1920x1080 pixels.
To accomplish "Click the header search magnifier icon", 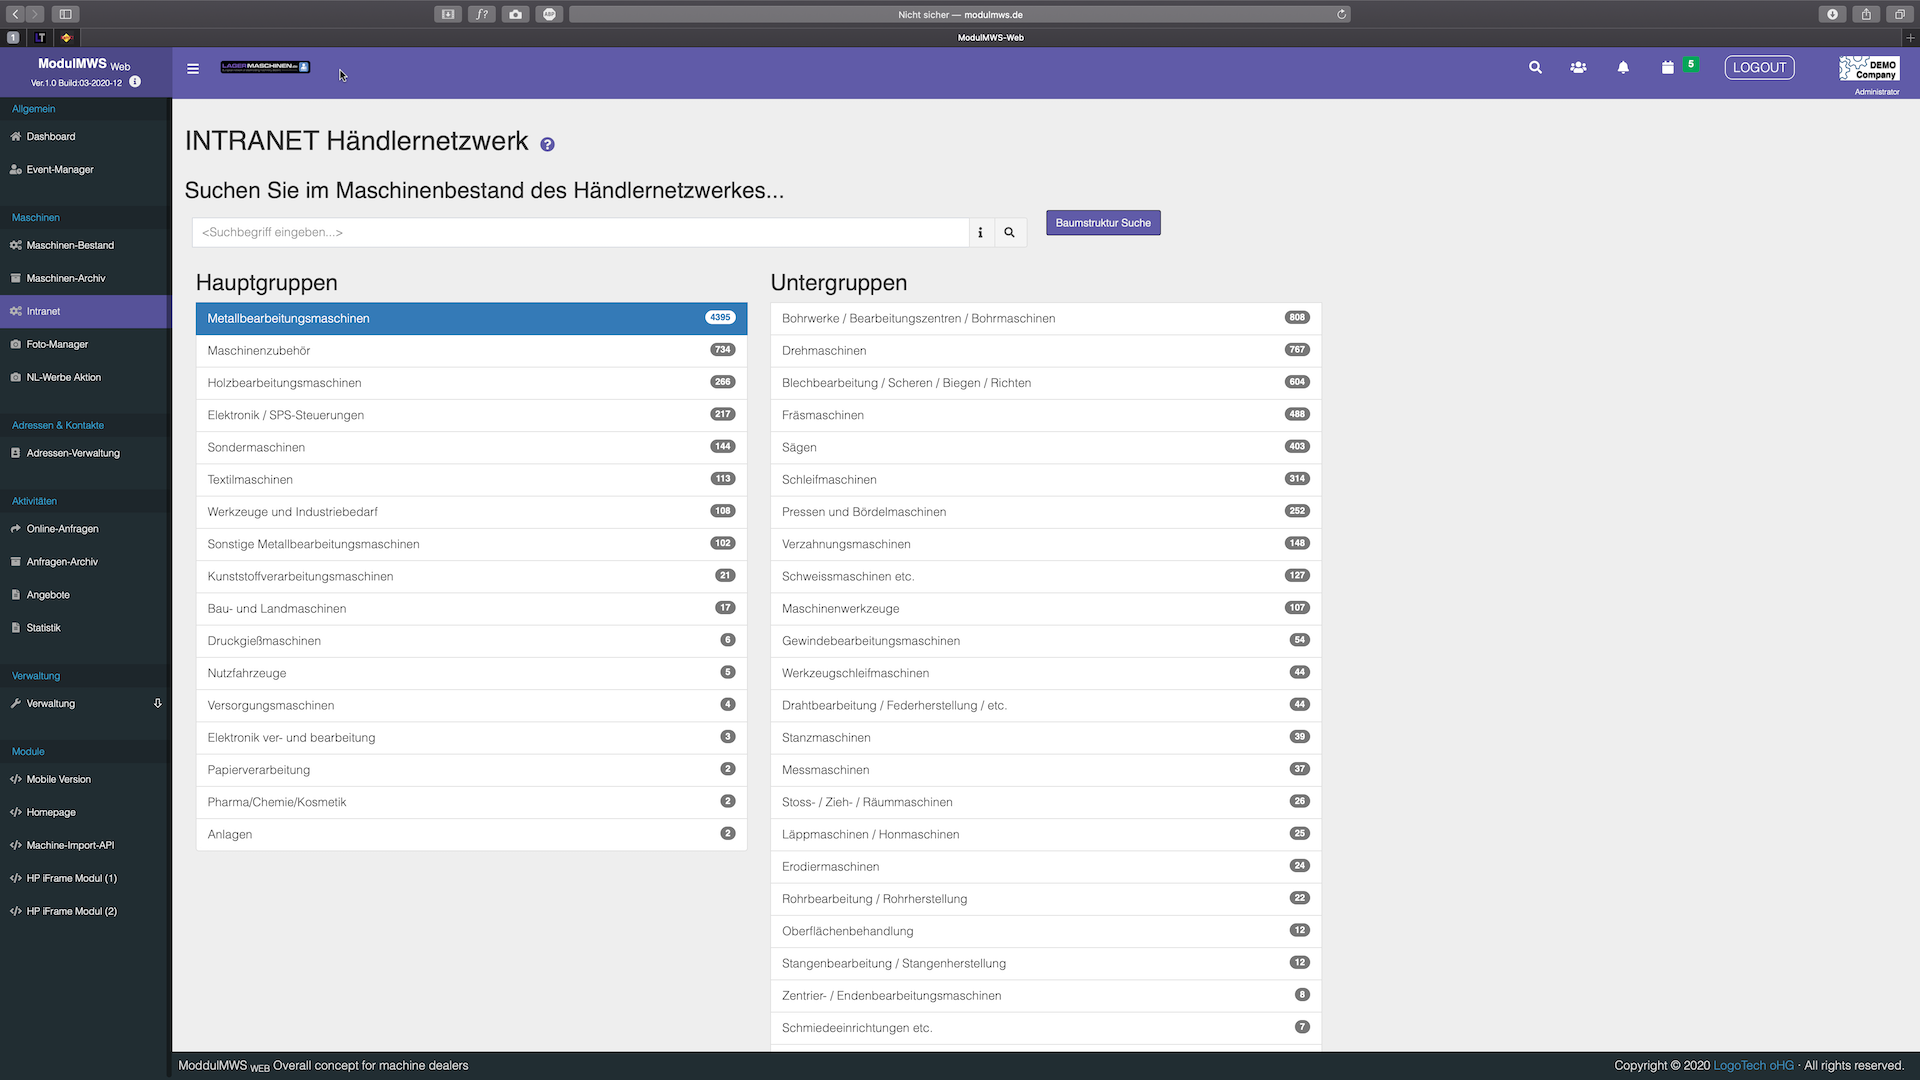I will (1535, 68).
